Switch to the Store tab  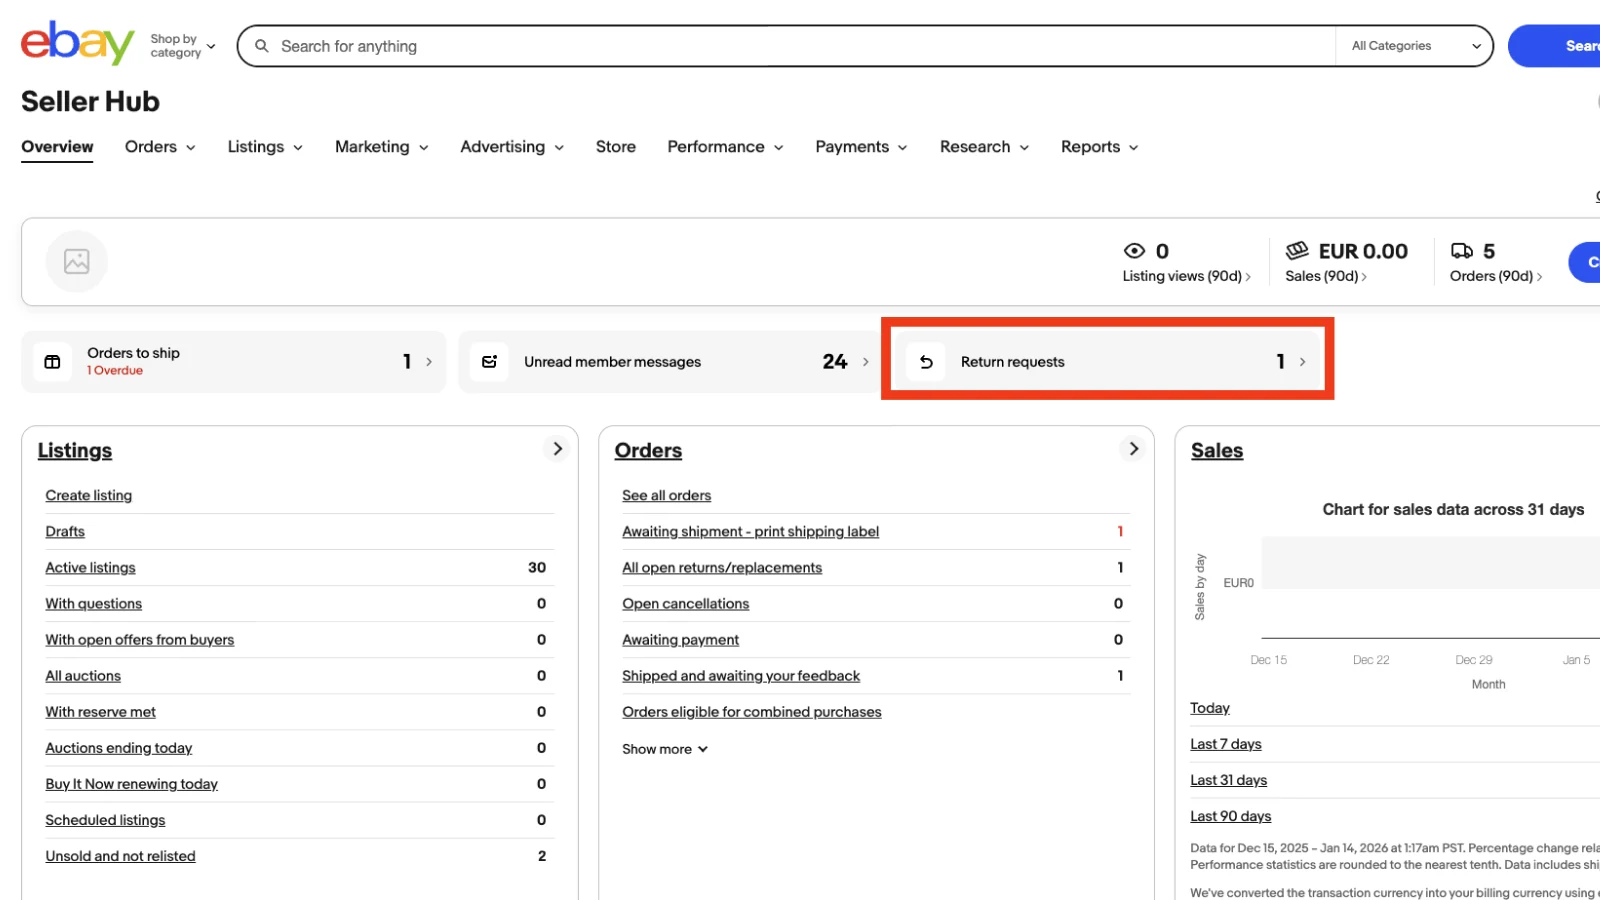click(x=615, y=147)
